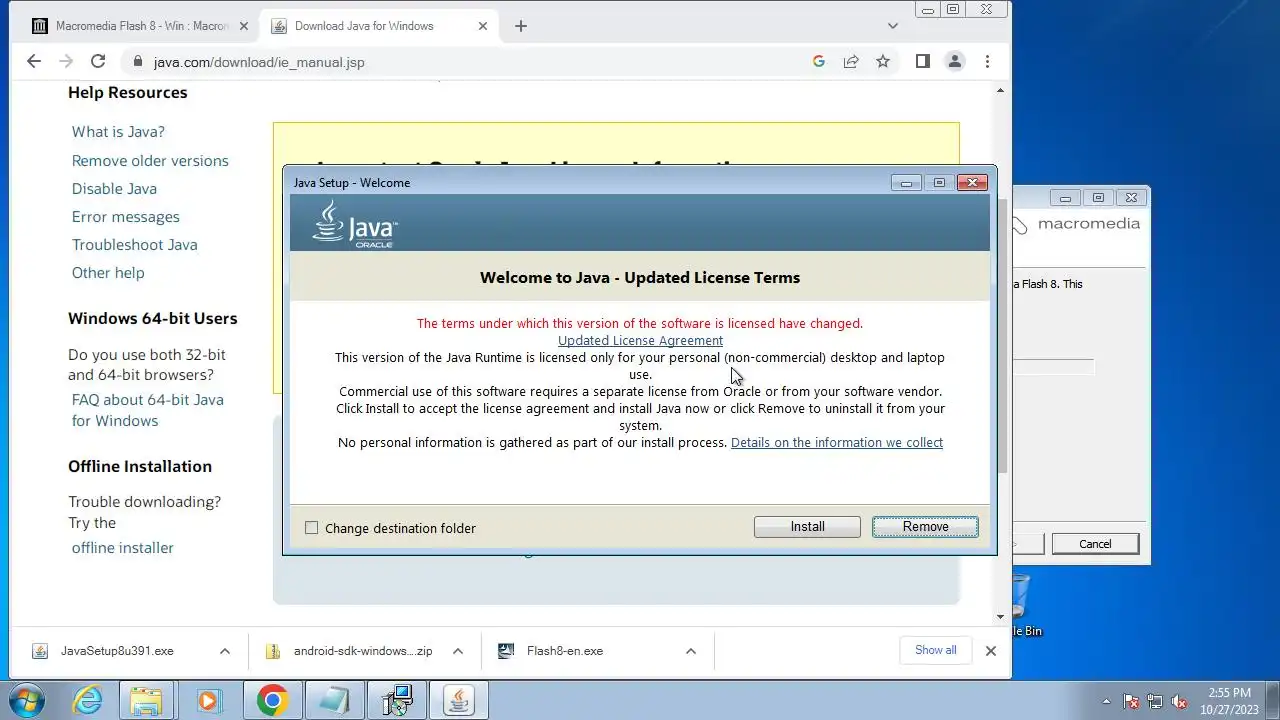Click the page scrollbar up arrow
The image size is (1280, 720).
[1000, 91]
